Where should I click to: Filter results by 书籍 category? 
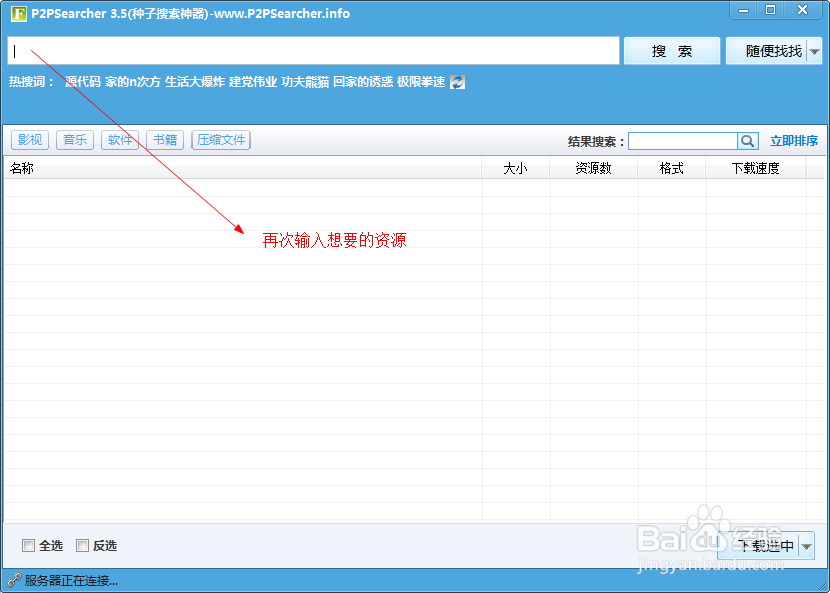point(165,140)
